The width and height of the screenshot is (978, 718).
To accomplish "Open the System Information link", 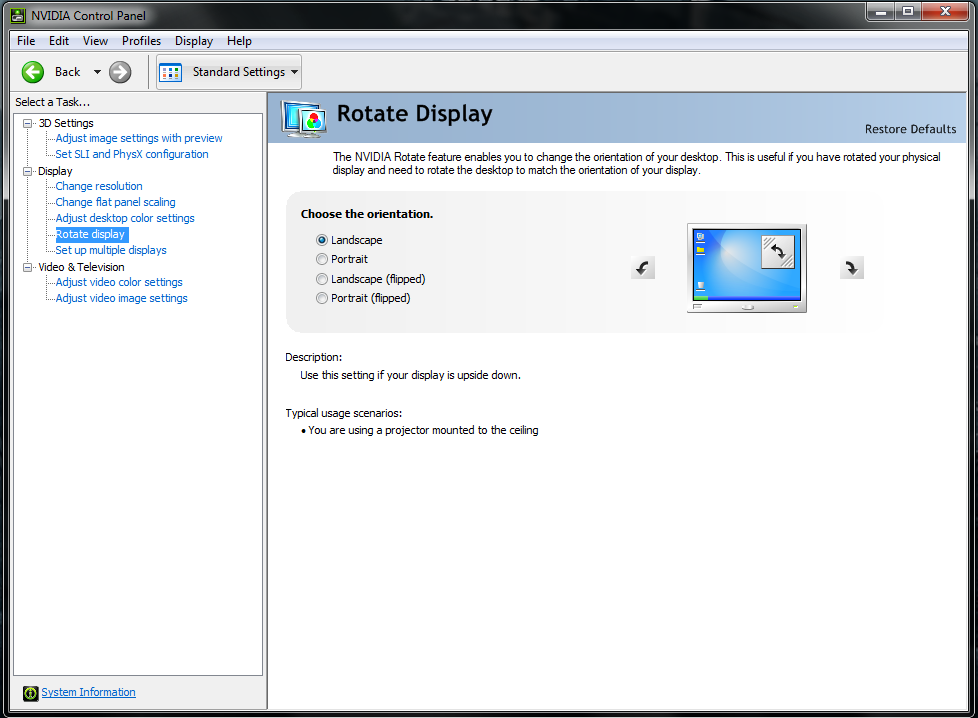I will pos(89,692).
